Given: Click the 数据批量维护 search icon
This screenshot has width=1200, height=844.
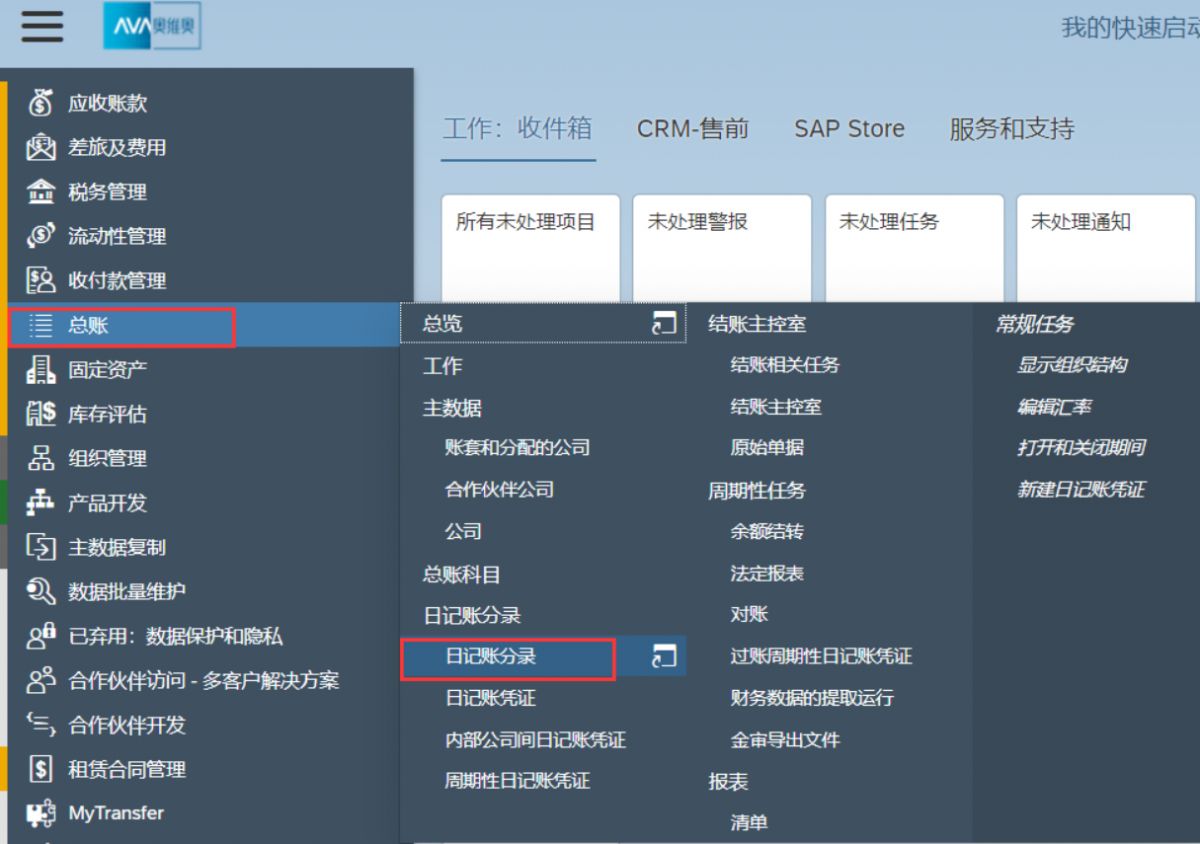Looking at the screenshot, I should click(41, 591).
